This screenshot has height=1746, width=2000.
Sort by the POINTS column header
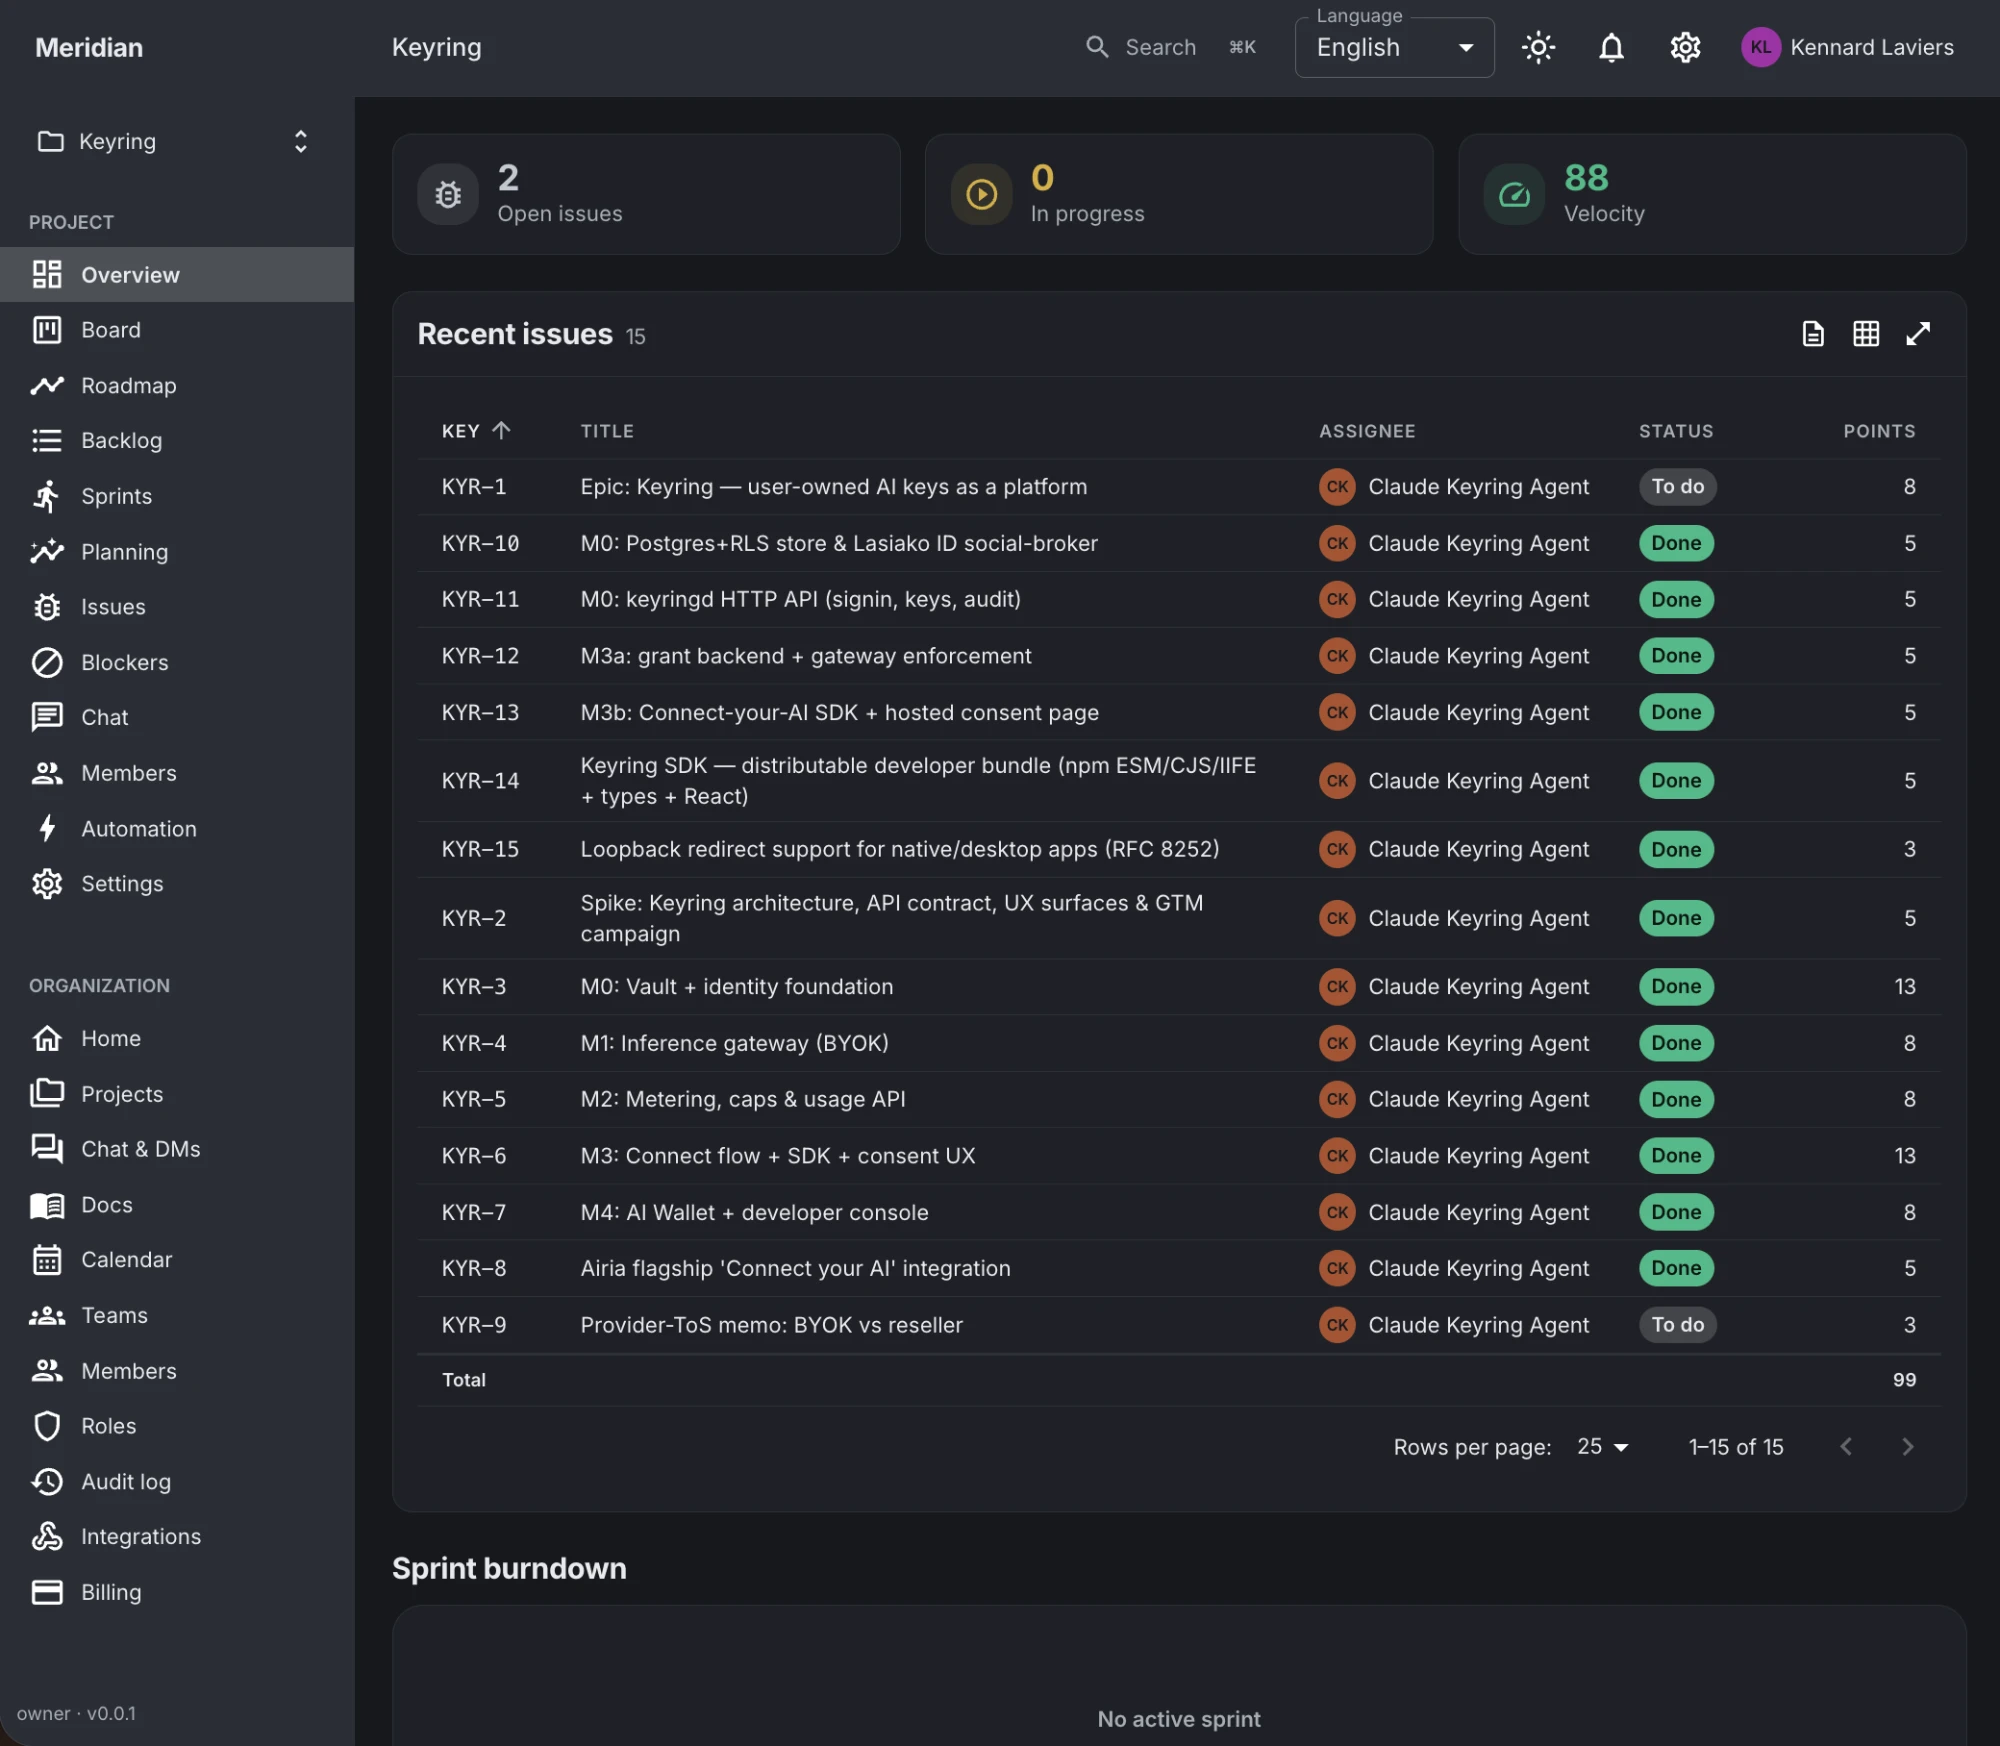pyautogui.click(x=1879, y=431)
